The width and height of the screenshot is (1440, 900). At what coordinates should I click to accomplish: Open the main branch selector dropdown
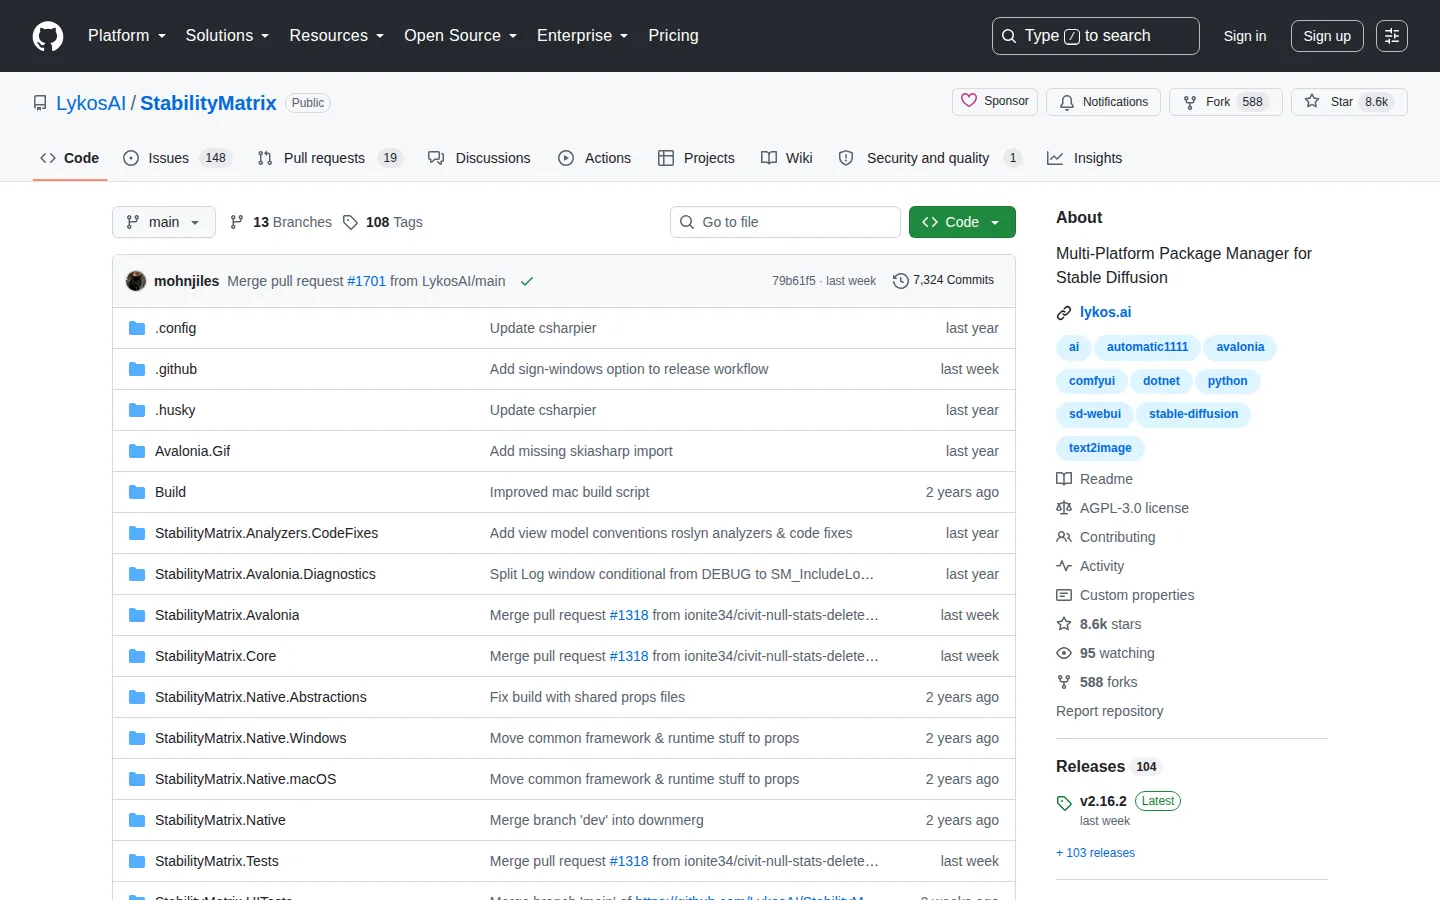point(164,222)
